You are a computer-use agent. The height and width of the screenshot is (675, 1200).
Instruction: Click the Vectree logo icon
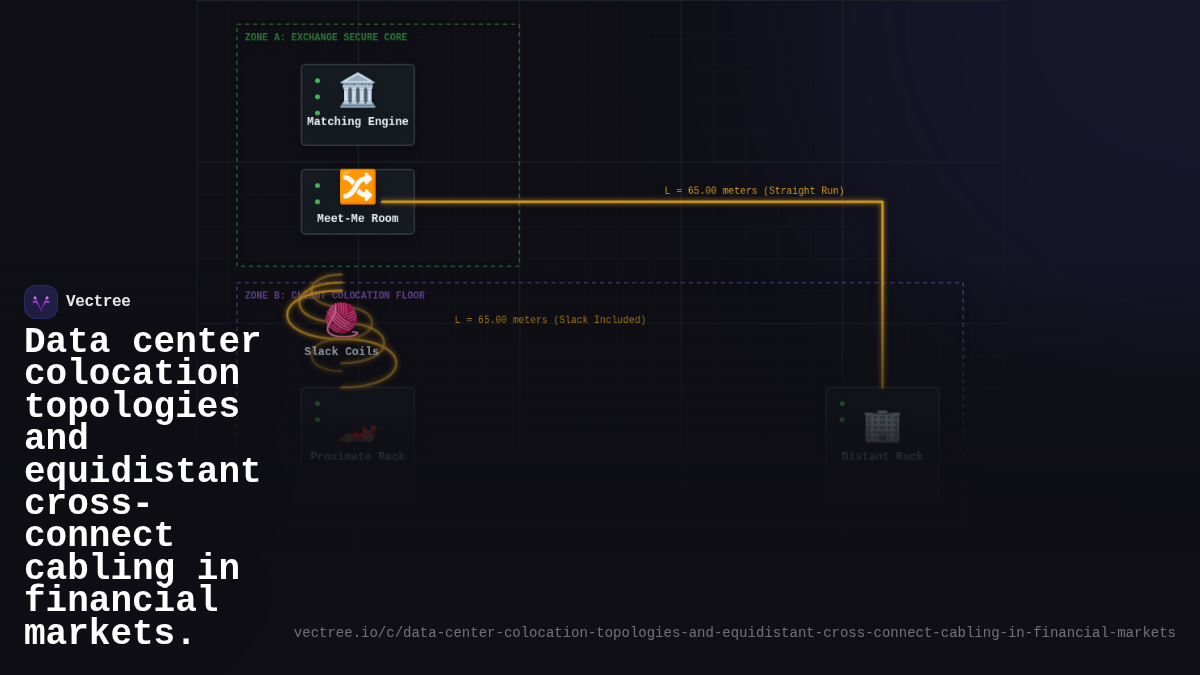click(x=40, y=301)
